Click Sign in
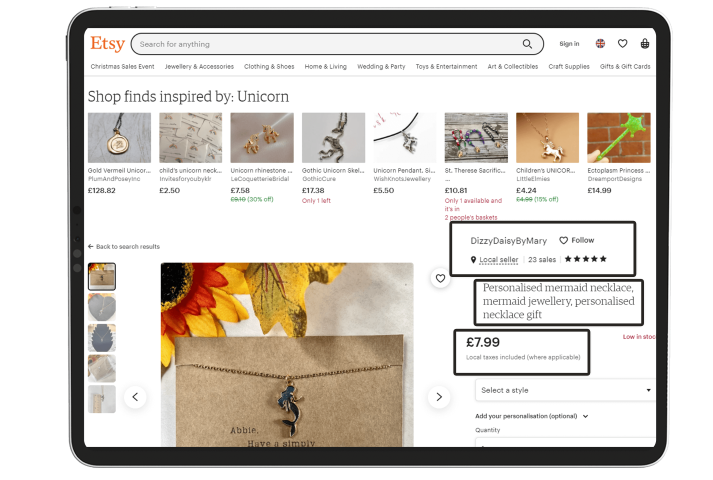The image size is (713, 480). 569,44
